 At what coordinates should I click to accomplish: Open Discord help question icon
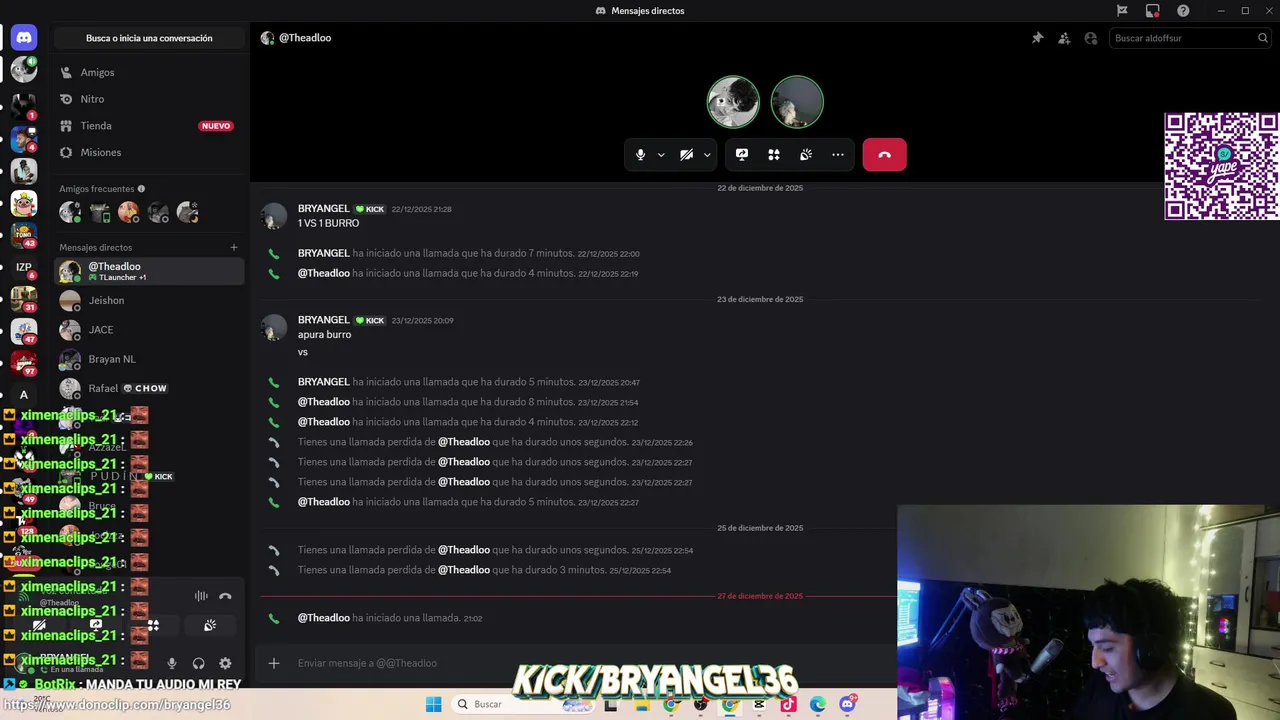[1184, 10]
